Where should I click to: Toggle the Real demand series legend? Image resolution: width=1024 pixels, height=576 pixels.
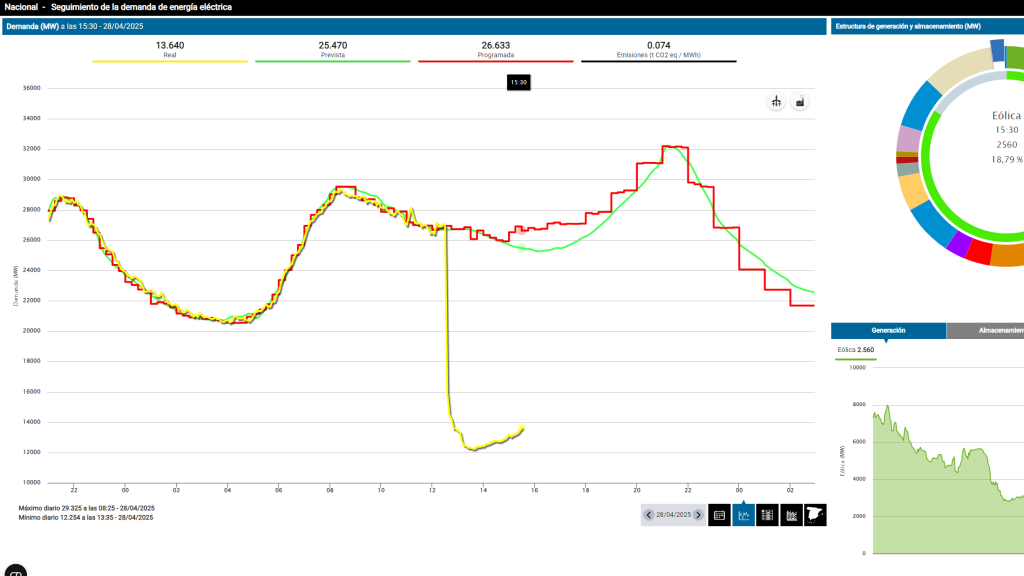coord(169,51)
